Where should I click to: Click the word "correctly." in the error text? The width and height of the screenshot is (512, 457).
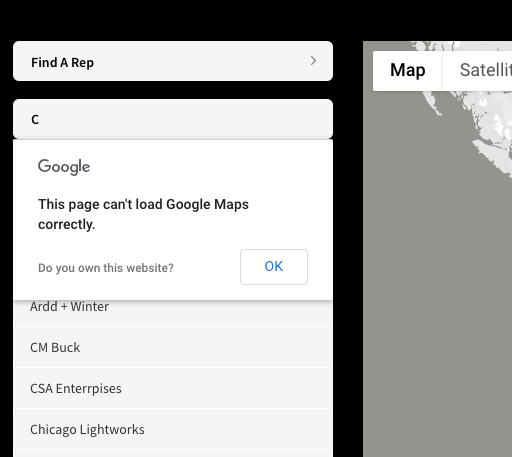coord(67,224)
